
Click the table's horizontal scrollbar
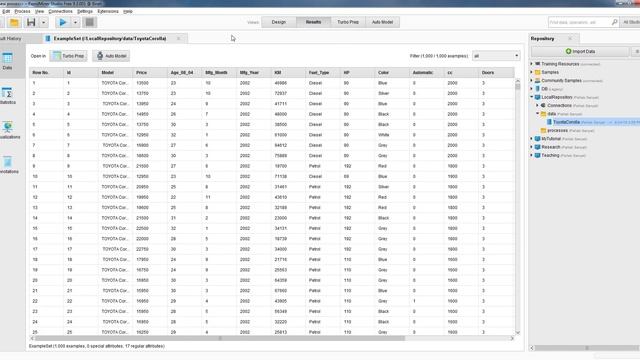coord(220,338)
